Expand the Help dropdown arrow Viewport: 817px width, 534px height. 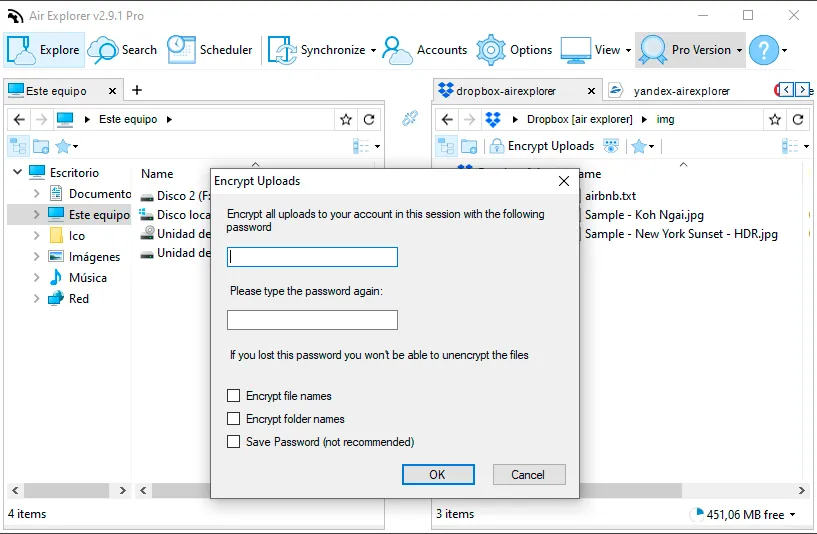[784, 51]
